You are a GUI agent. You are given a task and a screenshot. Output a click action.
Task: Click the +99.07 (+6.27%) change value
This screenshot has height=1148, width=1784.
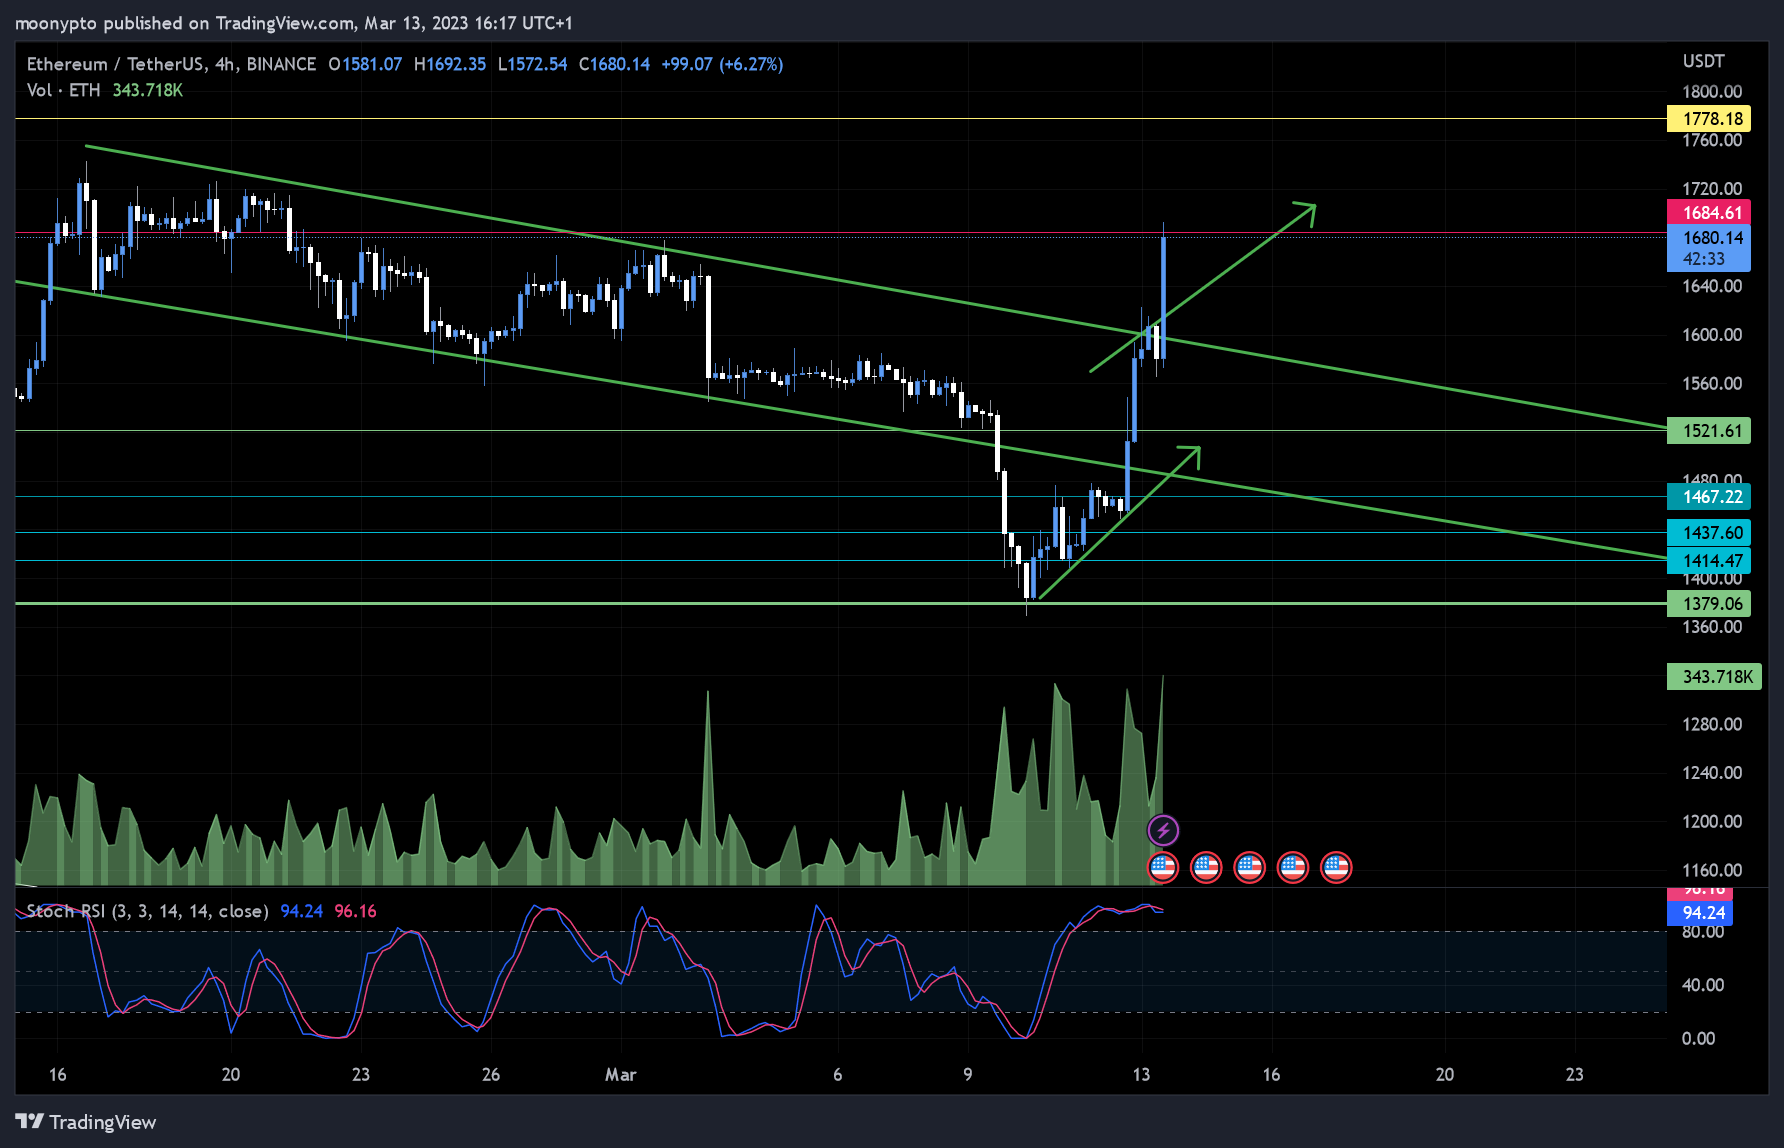point(722,64)
